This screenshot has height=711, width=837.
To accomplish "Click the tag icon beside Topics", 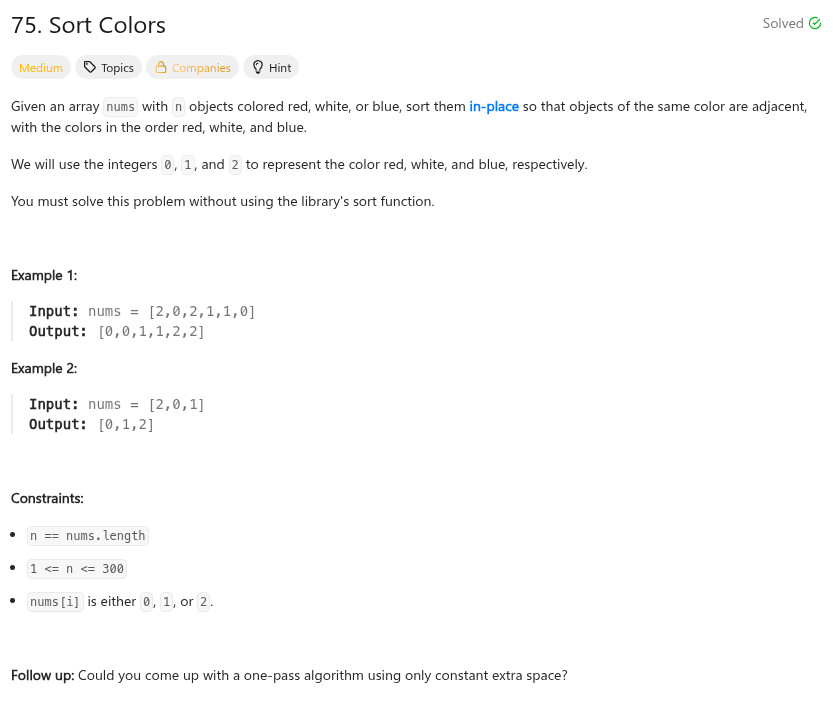I will [x=90, y=68].
